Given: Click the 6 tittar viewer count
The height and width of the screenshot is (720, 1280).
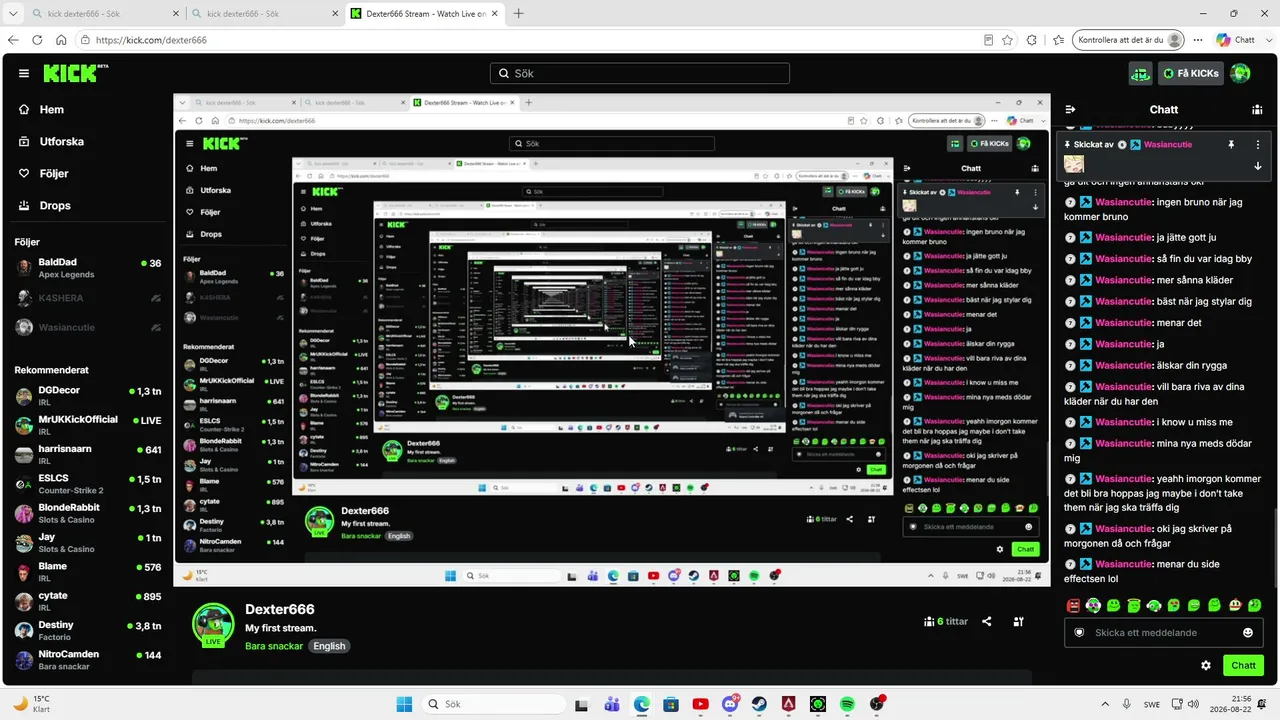Looking at the screenshot, I should [x=946, y=621].
